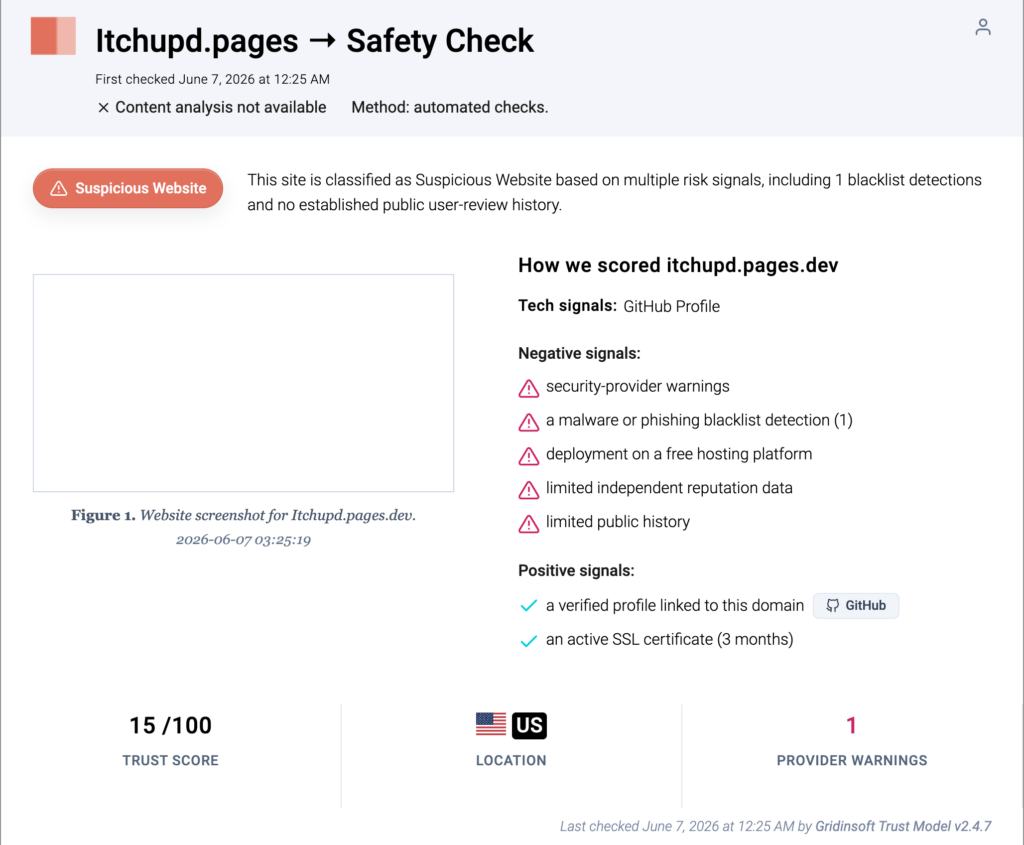
Task: Open the GitHub profile badge
Action: (x=856, y=605)
